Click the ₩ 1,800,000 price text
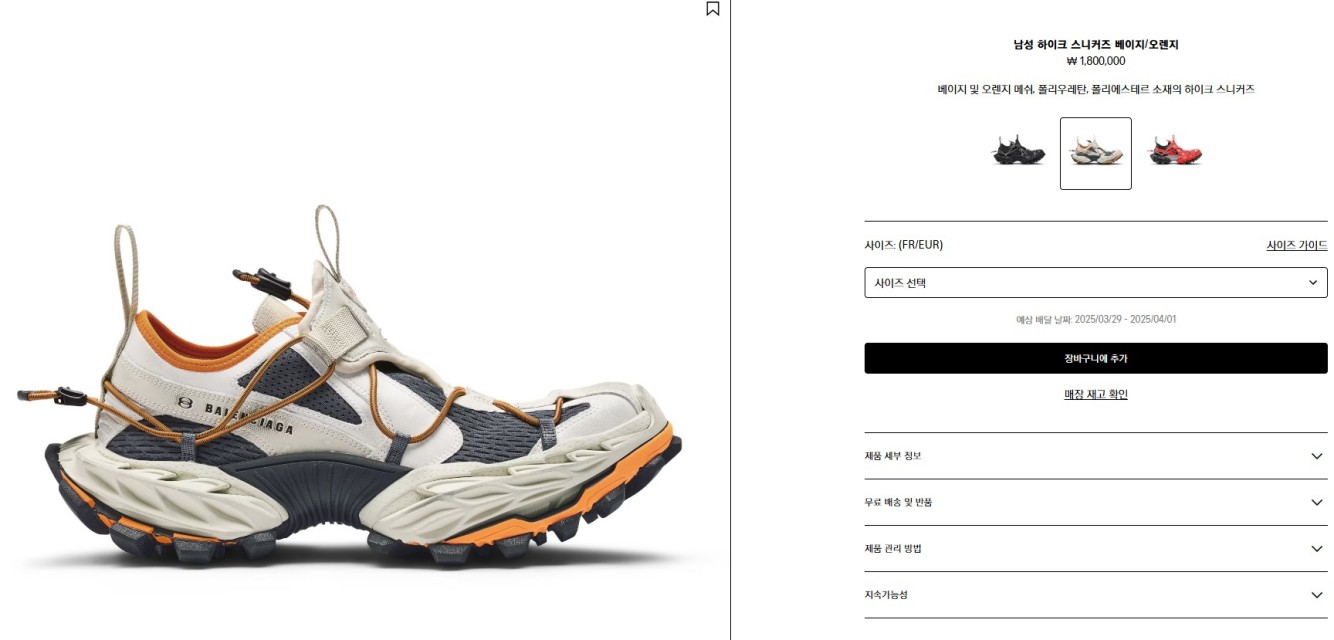 [1096, 61]
